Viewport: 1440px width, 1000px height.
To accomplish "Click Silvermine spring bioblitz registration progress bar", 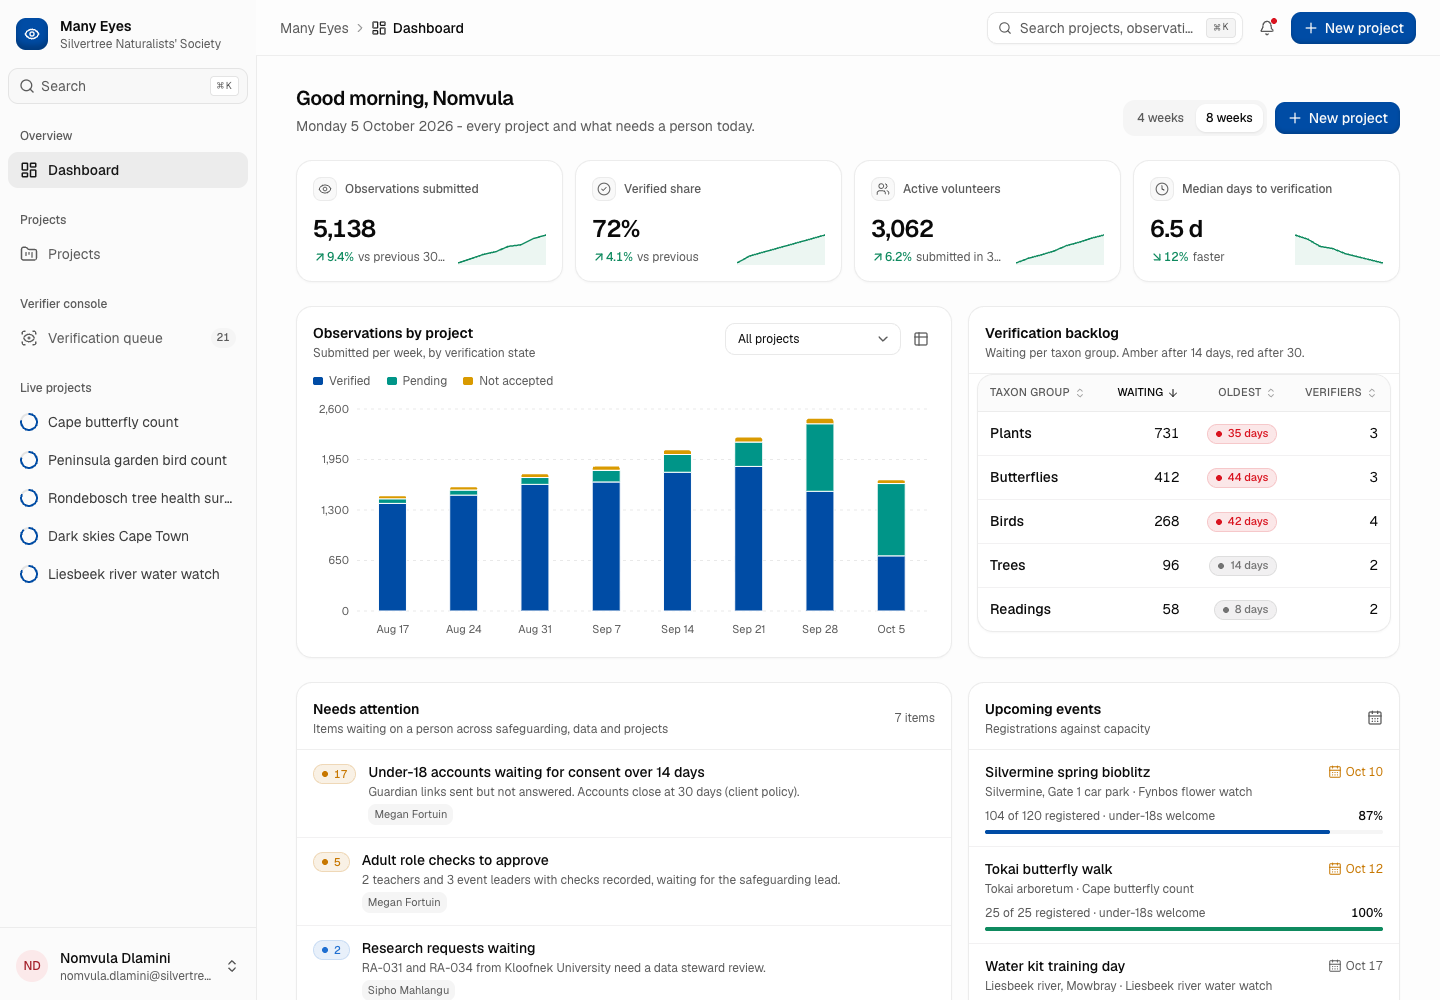I will [x=1184, y=832].
